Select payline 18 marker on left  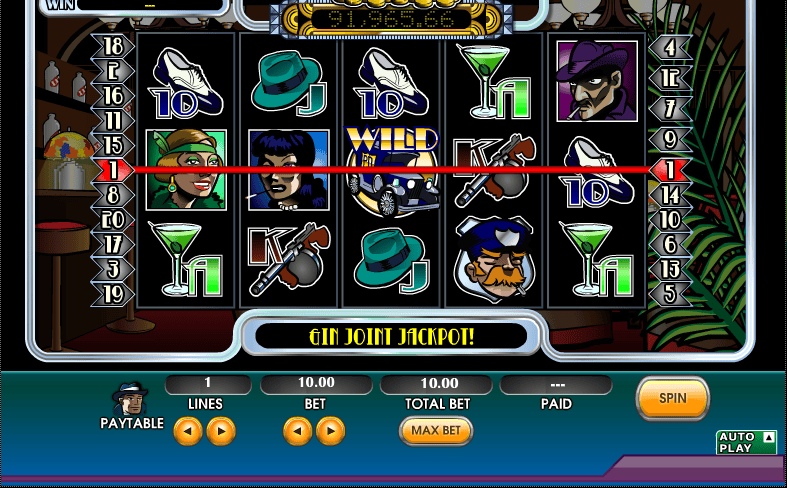pyautogui.click(x=113, y=46)
